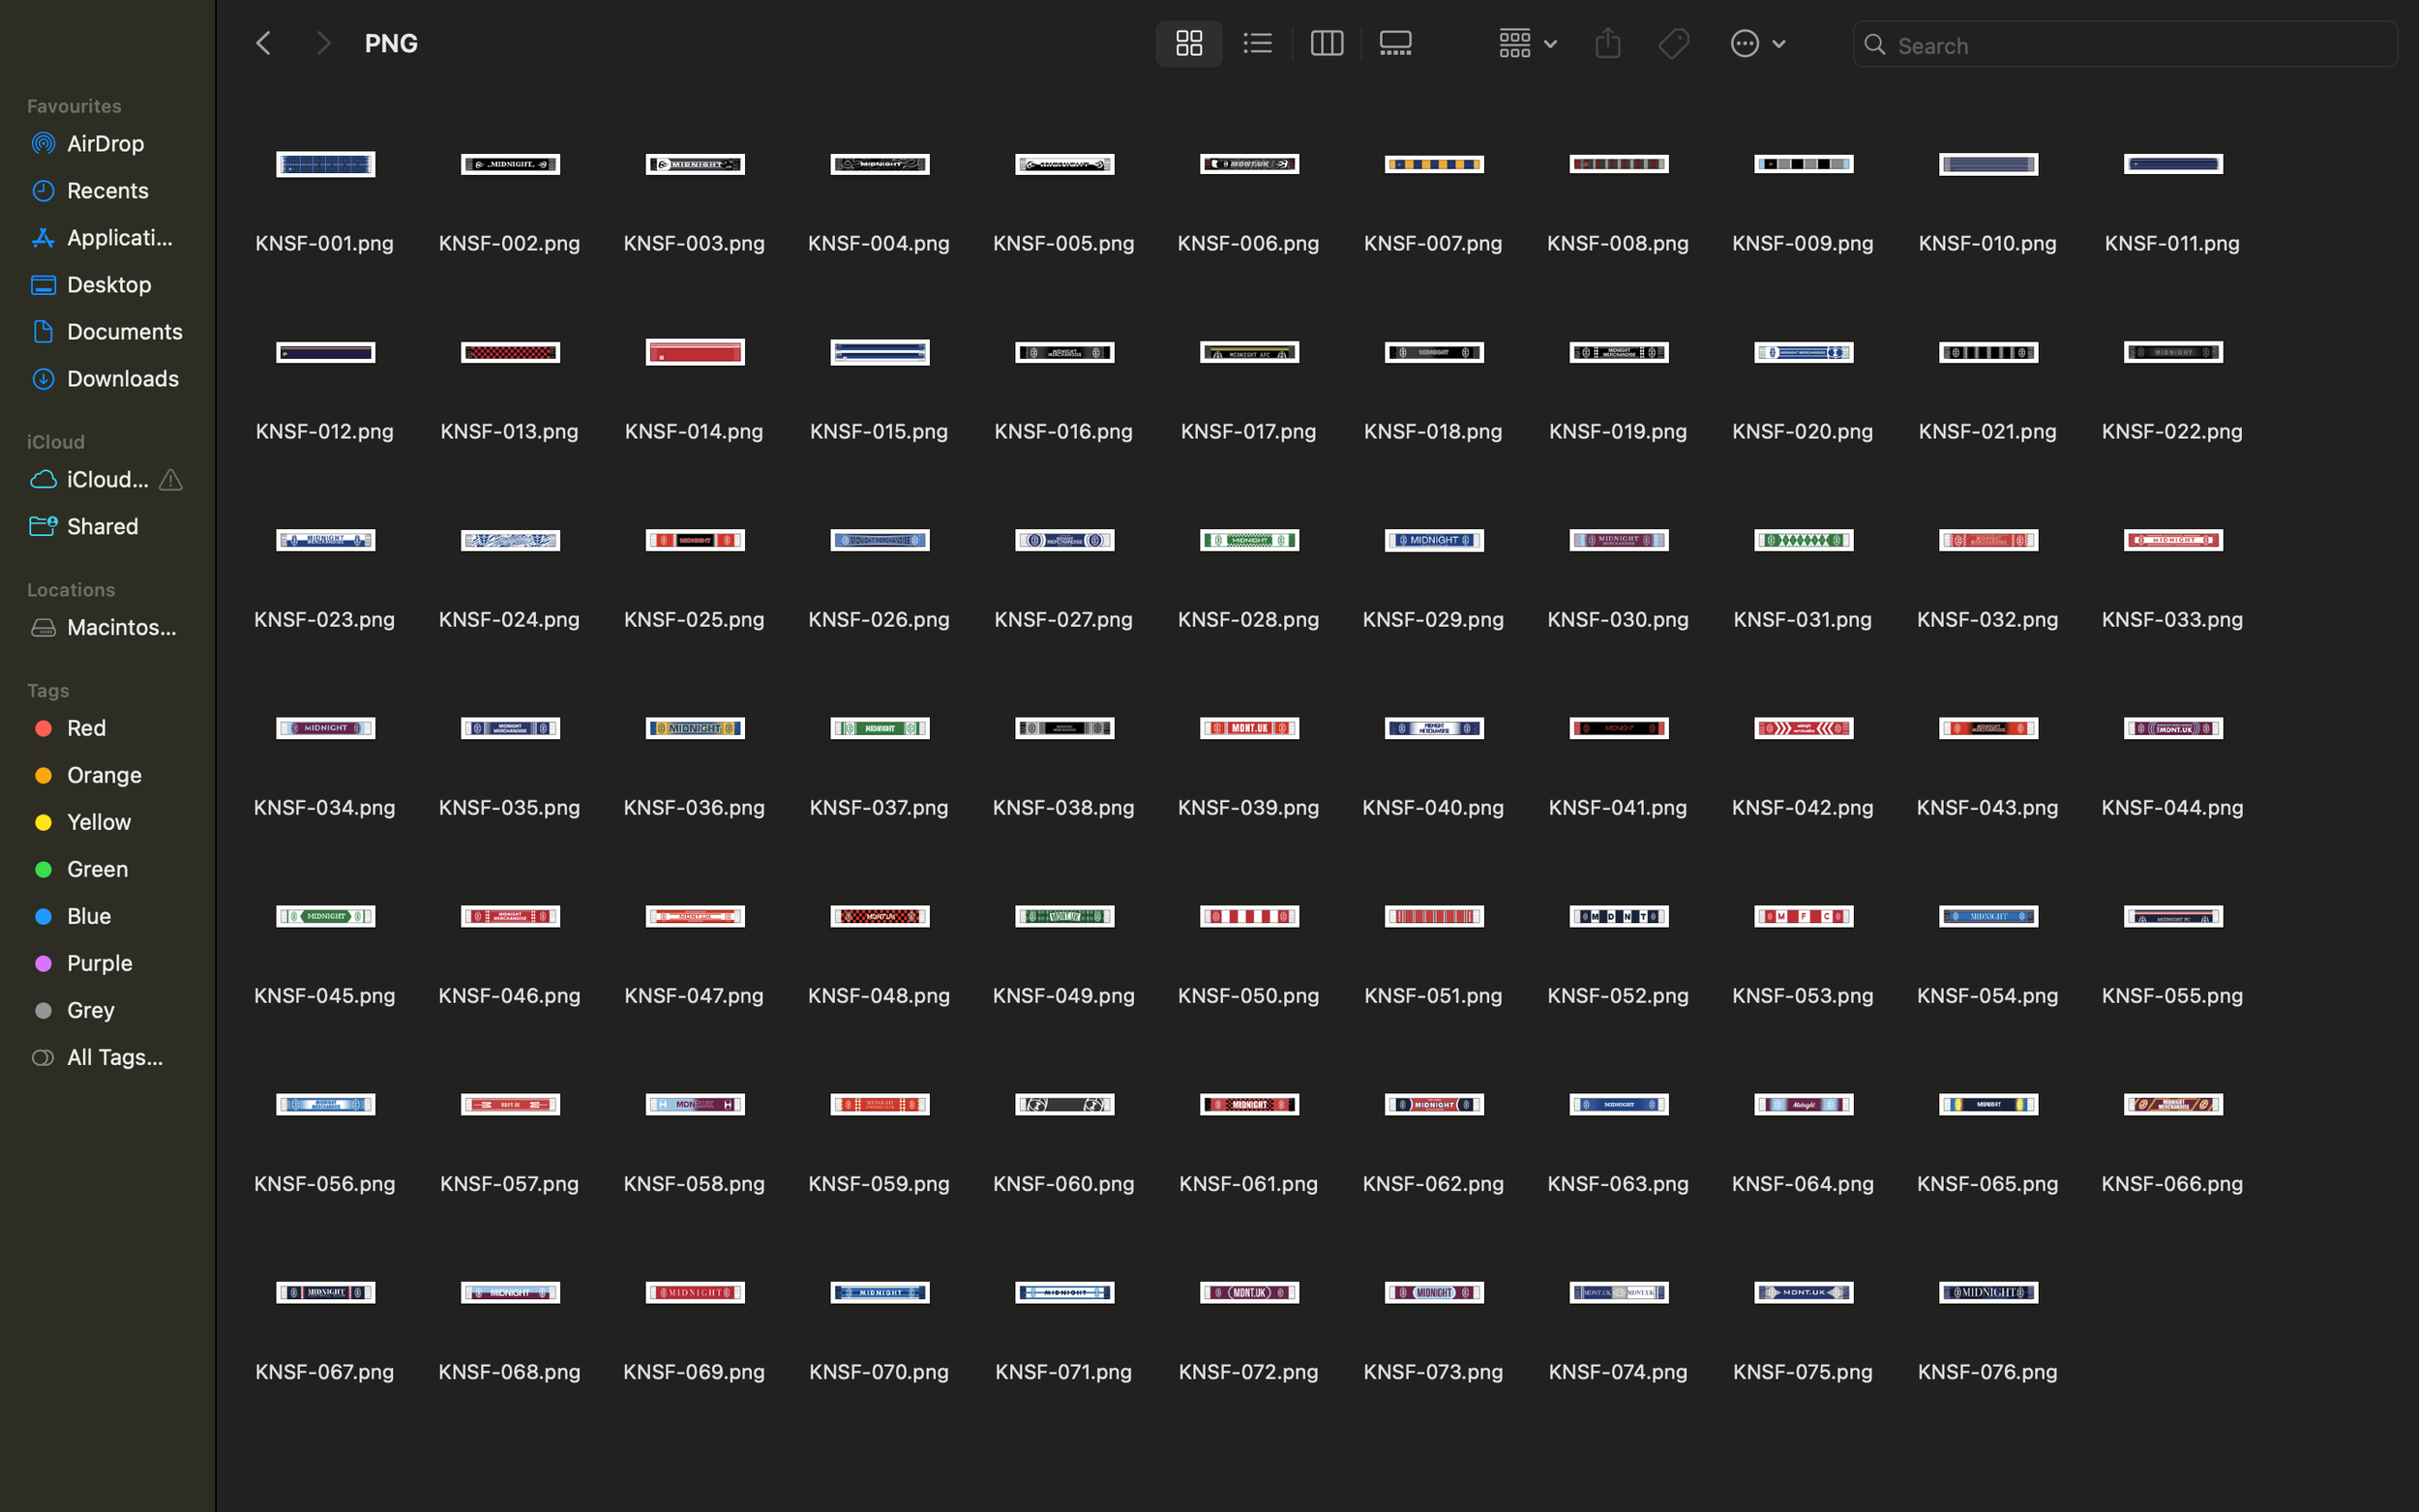Select the Green tag
This screenshot has width=2419, height=1512.
tap(97, 869)
